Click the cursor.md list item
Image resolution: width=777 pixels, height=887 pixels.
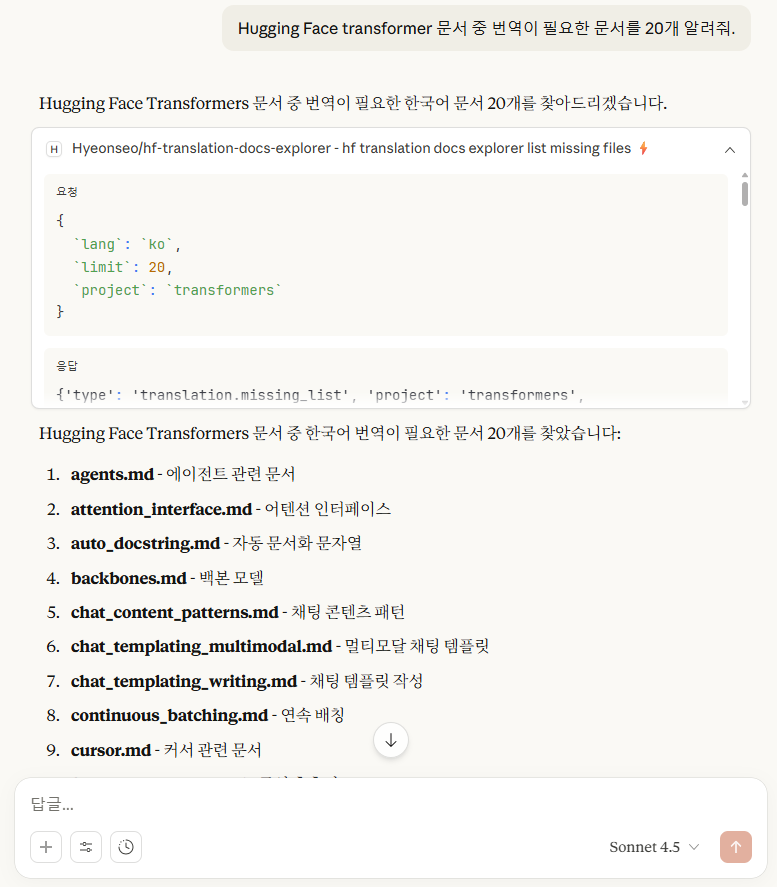click(110, 750)
